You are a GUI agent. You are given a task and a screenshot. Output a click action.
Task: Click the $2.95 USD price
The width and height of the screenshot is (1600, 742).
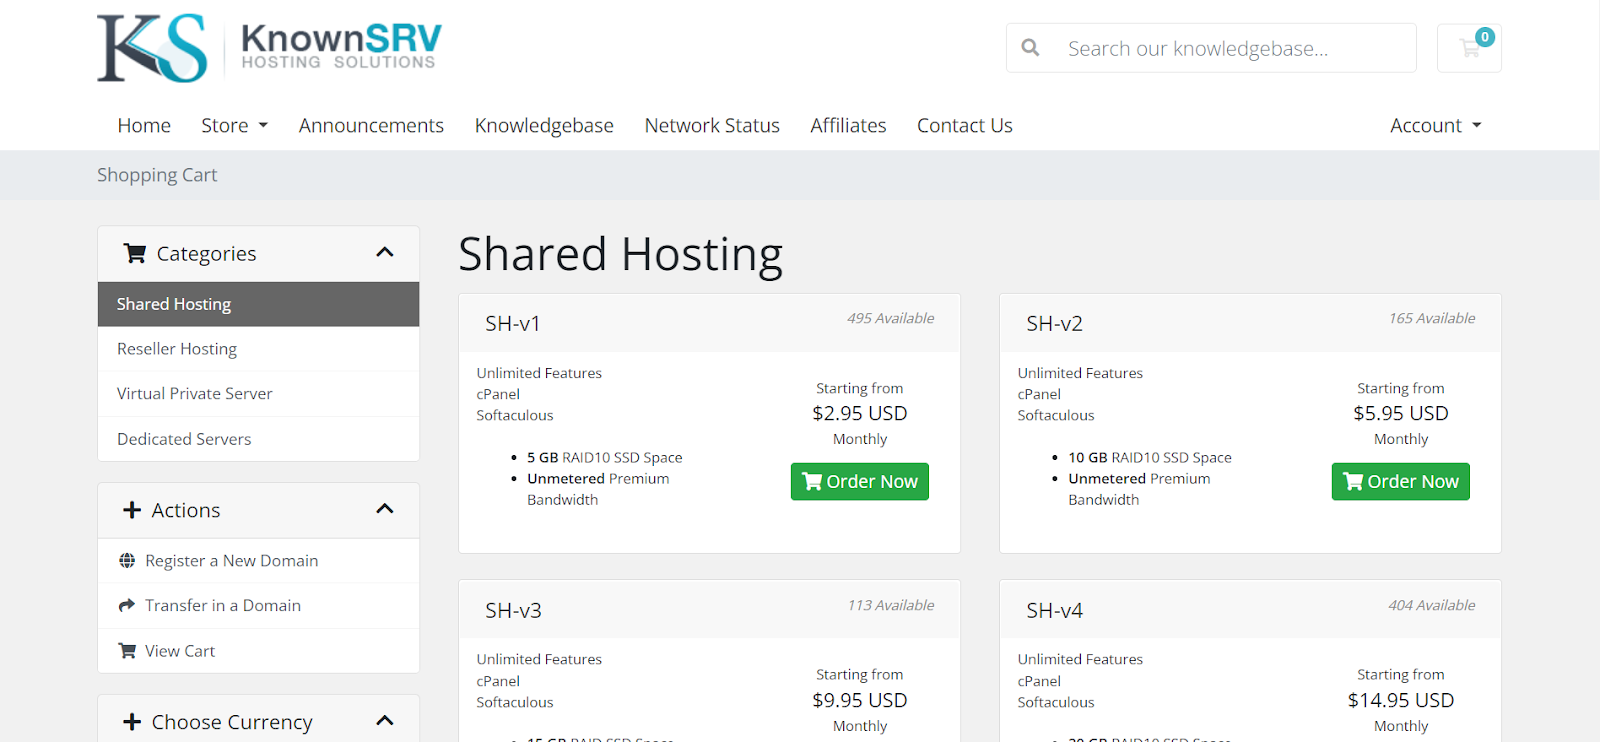tap(860, 413)
